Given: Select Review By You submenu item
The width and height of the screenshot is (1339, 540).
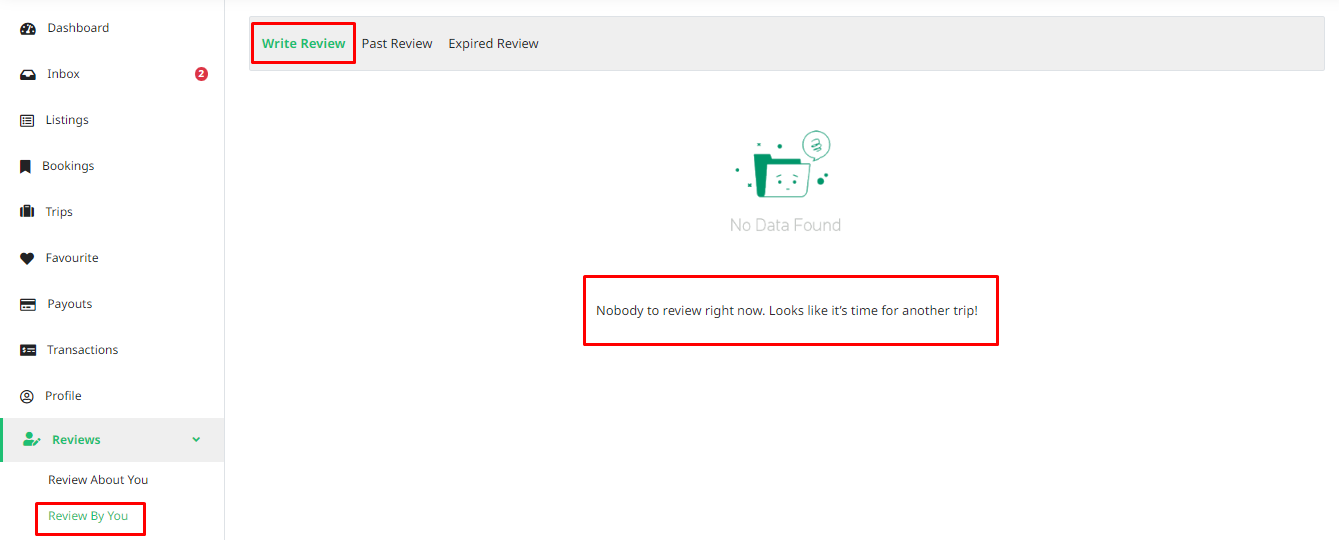Looking at the screenshot, I should coord(88,516).
